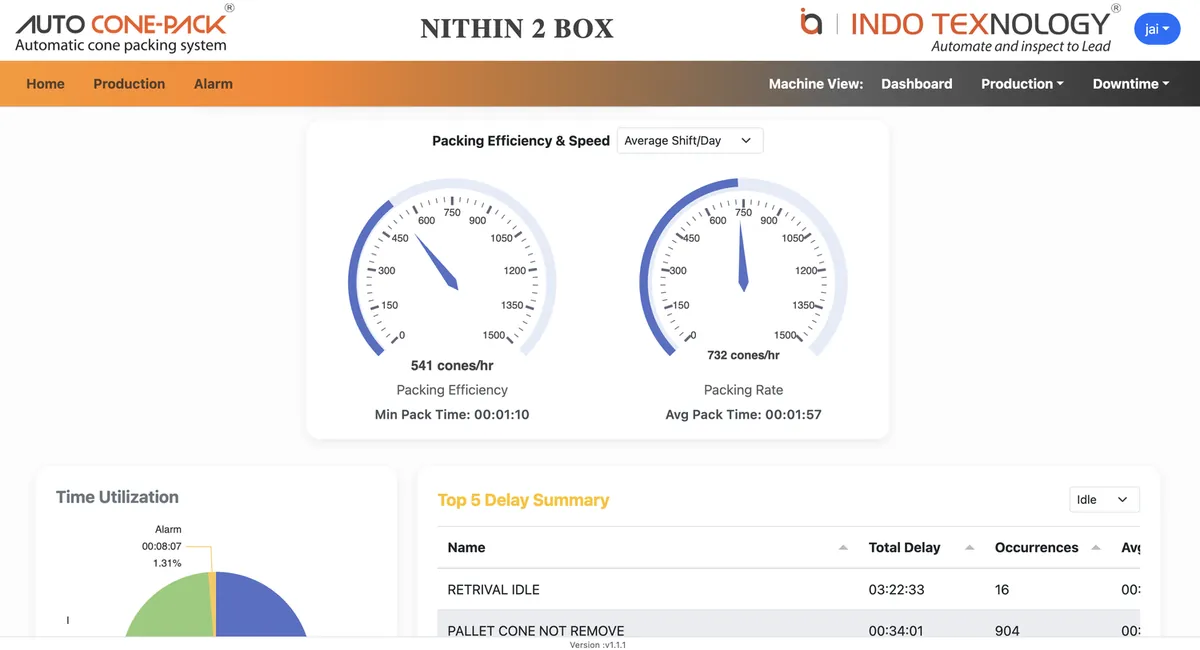Click the Packing Rate gauge
Screen dimensions: 1200x650
click(743, 270)
